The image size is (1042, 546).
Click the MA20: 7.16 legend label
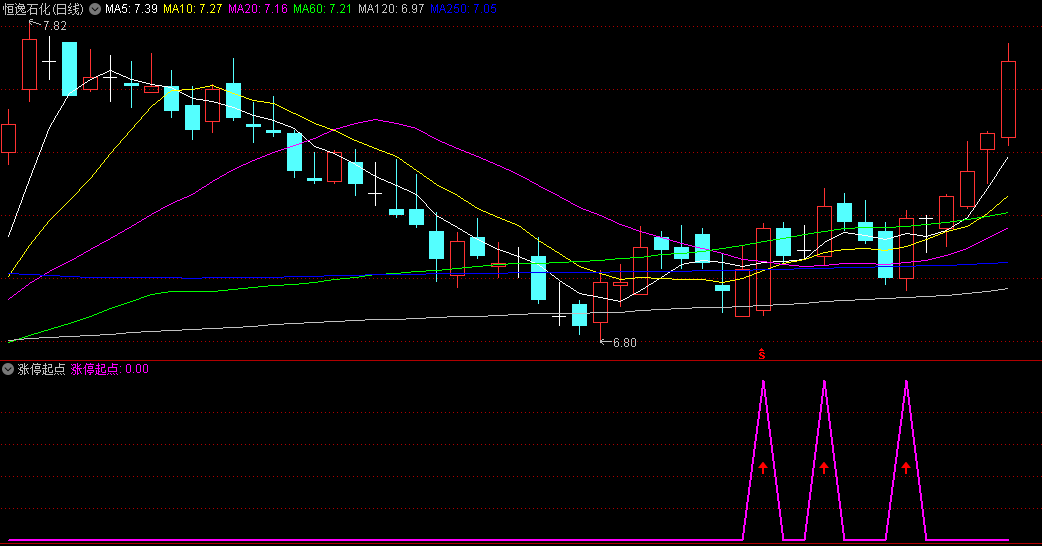258,9
